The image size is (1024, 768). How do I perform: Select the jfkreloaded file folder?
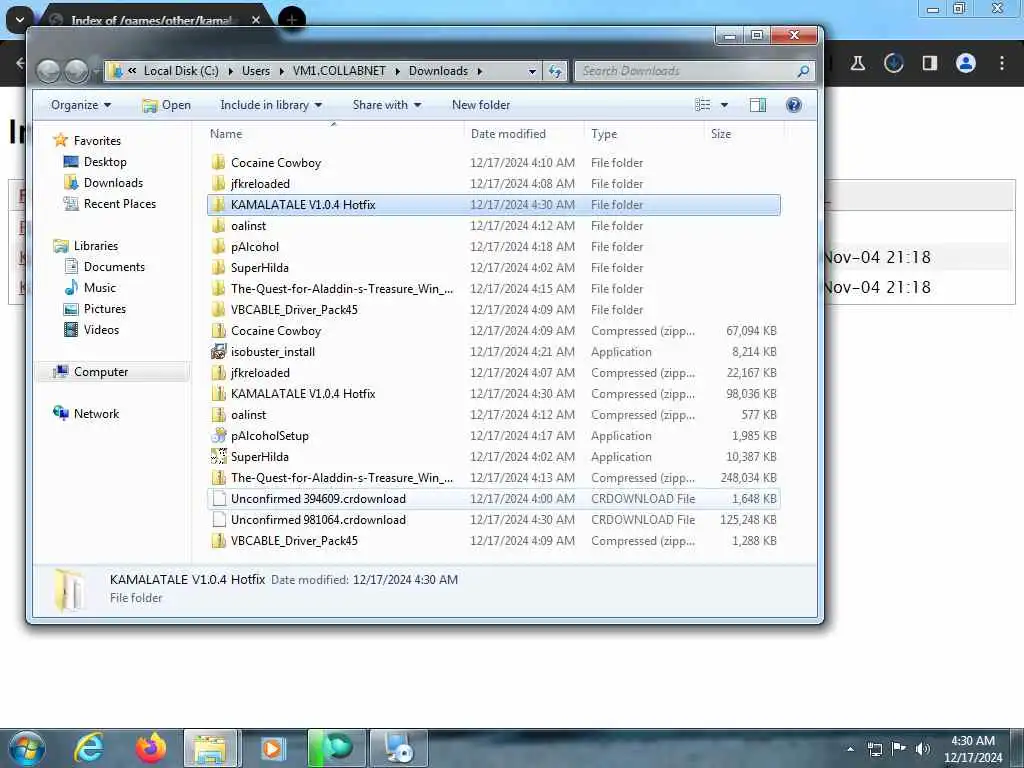click(x=494, y=184)
